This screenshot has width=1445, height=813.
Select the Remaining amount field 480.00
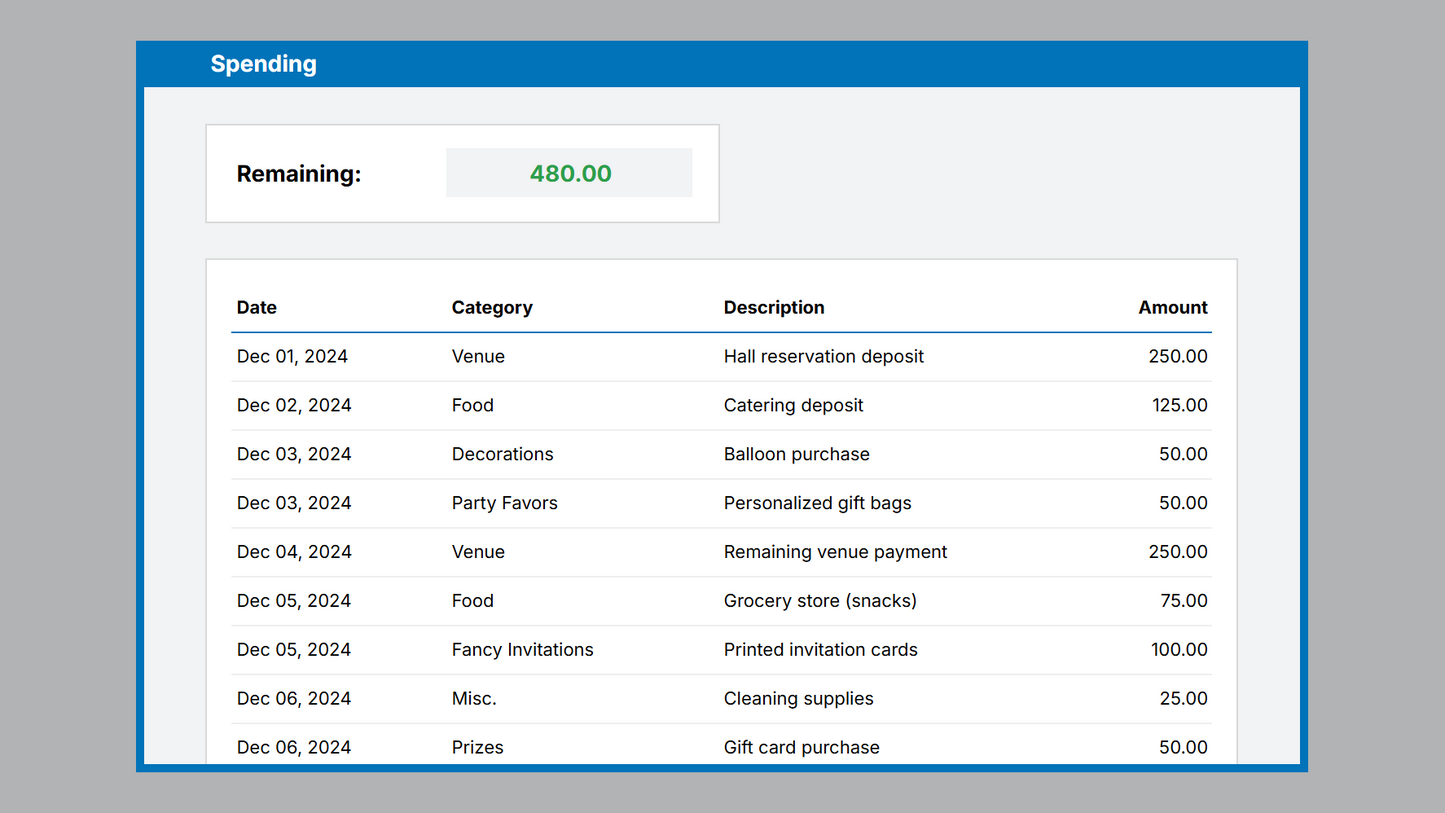tap(569, 173)
